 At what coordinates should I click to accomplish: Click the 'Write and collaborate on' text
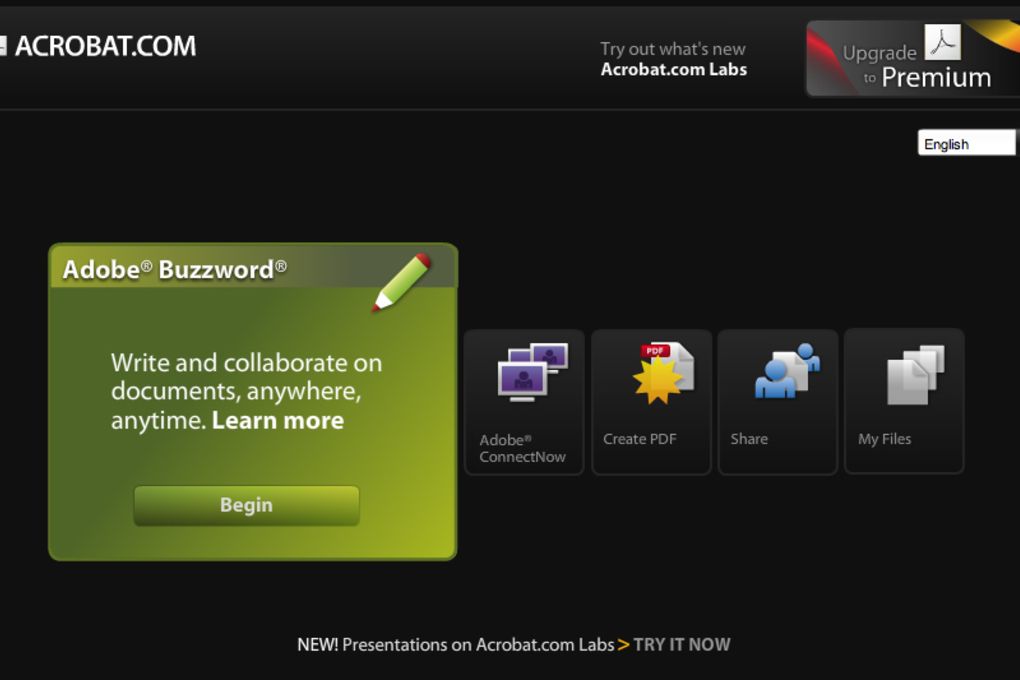[x=247, y=363]
